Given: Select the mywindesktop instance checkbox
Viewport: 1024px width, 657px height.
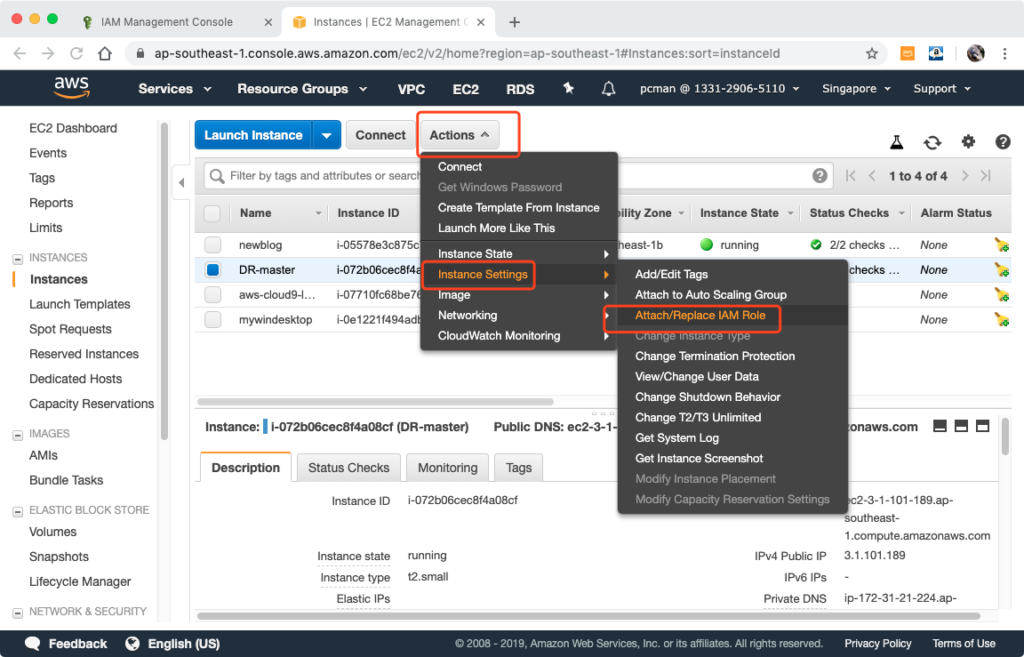Looking at the screenshot, I should (212, 319).
